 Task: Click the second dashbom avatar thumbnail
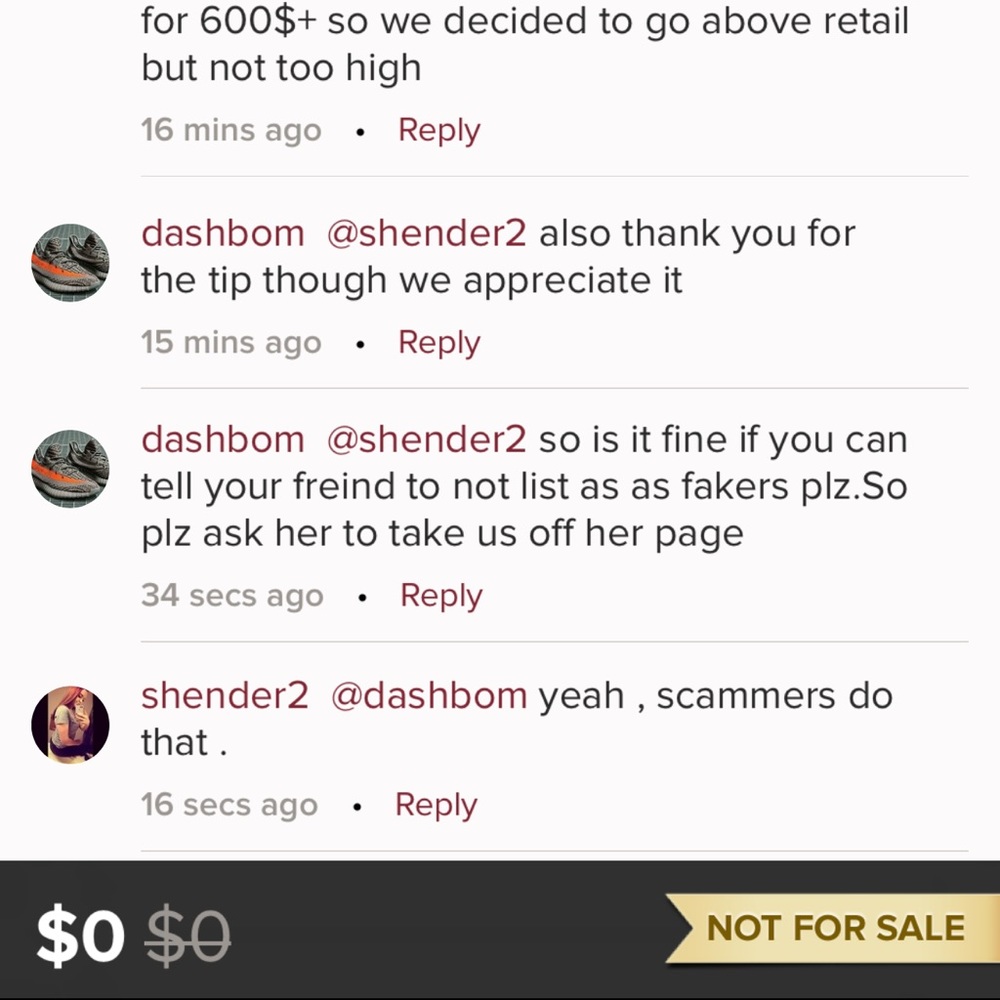click(70, 468)
